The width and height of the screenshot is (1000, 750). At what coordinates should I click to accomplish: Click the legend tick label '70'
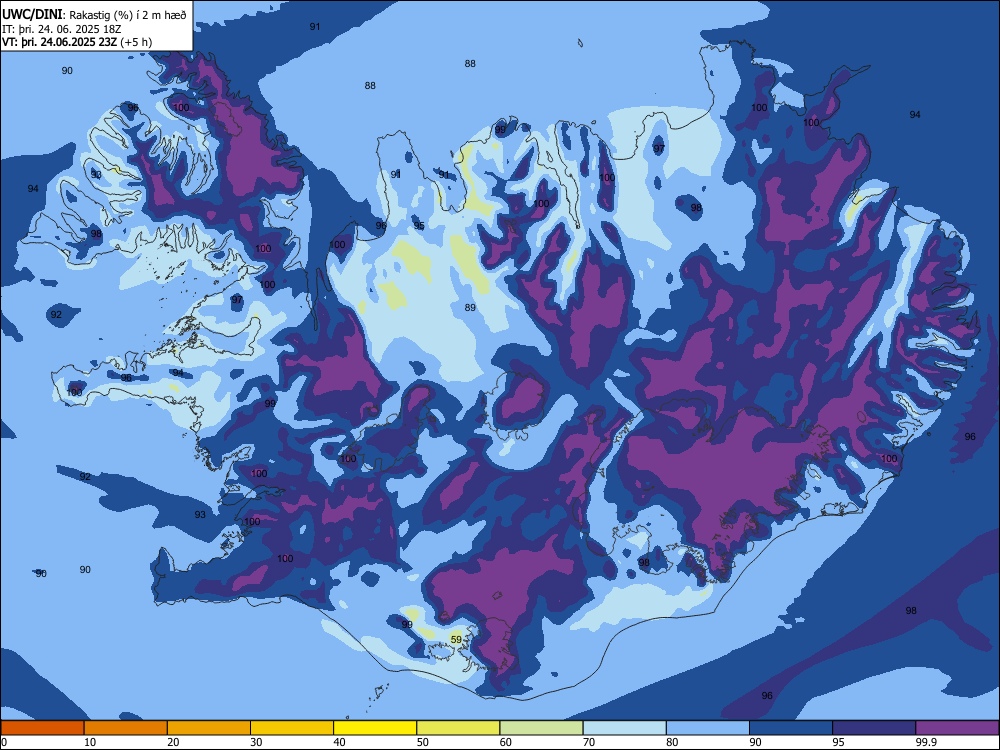pyautogui.click(x=589, y=742)
